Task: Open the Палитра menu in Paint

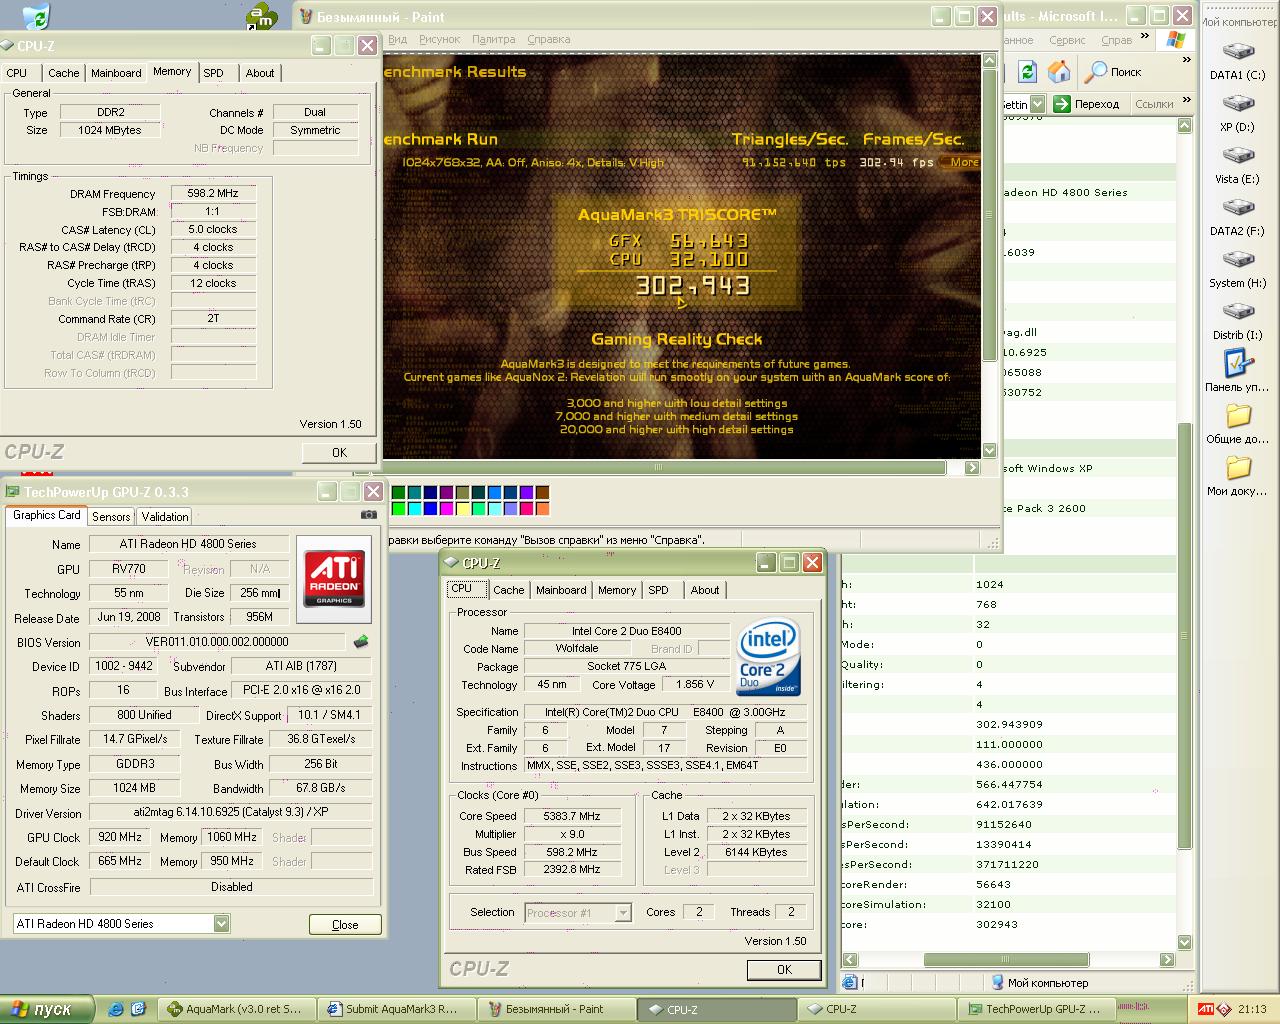Action: pyautogui.click(x=494, y=39)
